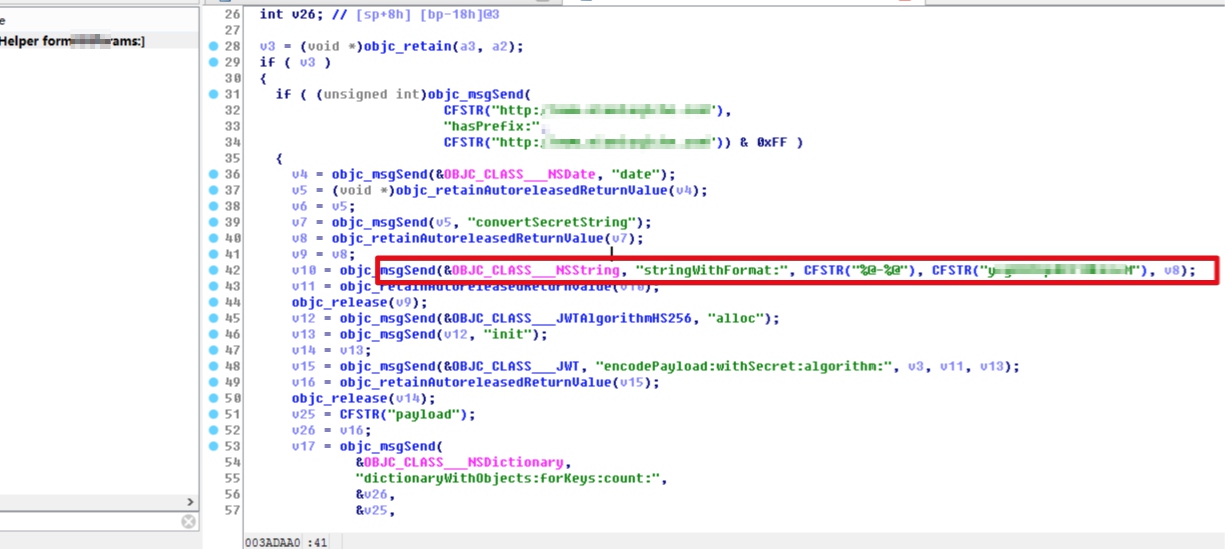Click the breakpoint dot on line 42
The width and height of the screenshot is (1225, 549).
(213, 270)
